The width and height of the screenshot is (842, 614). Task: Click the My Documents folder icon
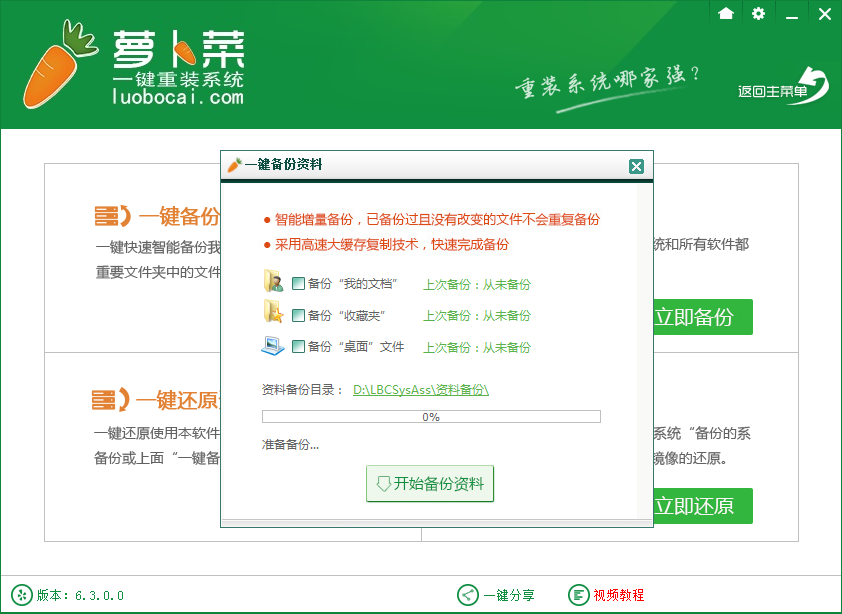[x=273, y=281]
